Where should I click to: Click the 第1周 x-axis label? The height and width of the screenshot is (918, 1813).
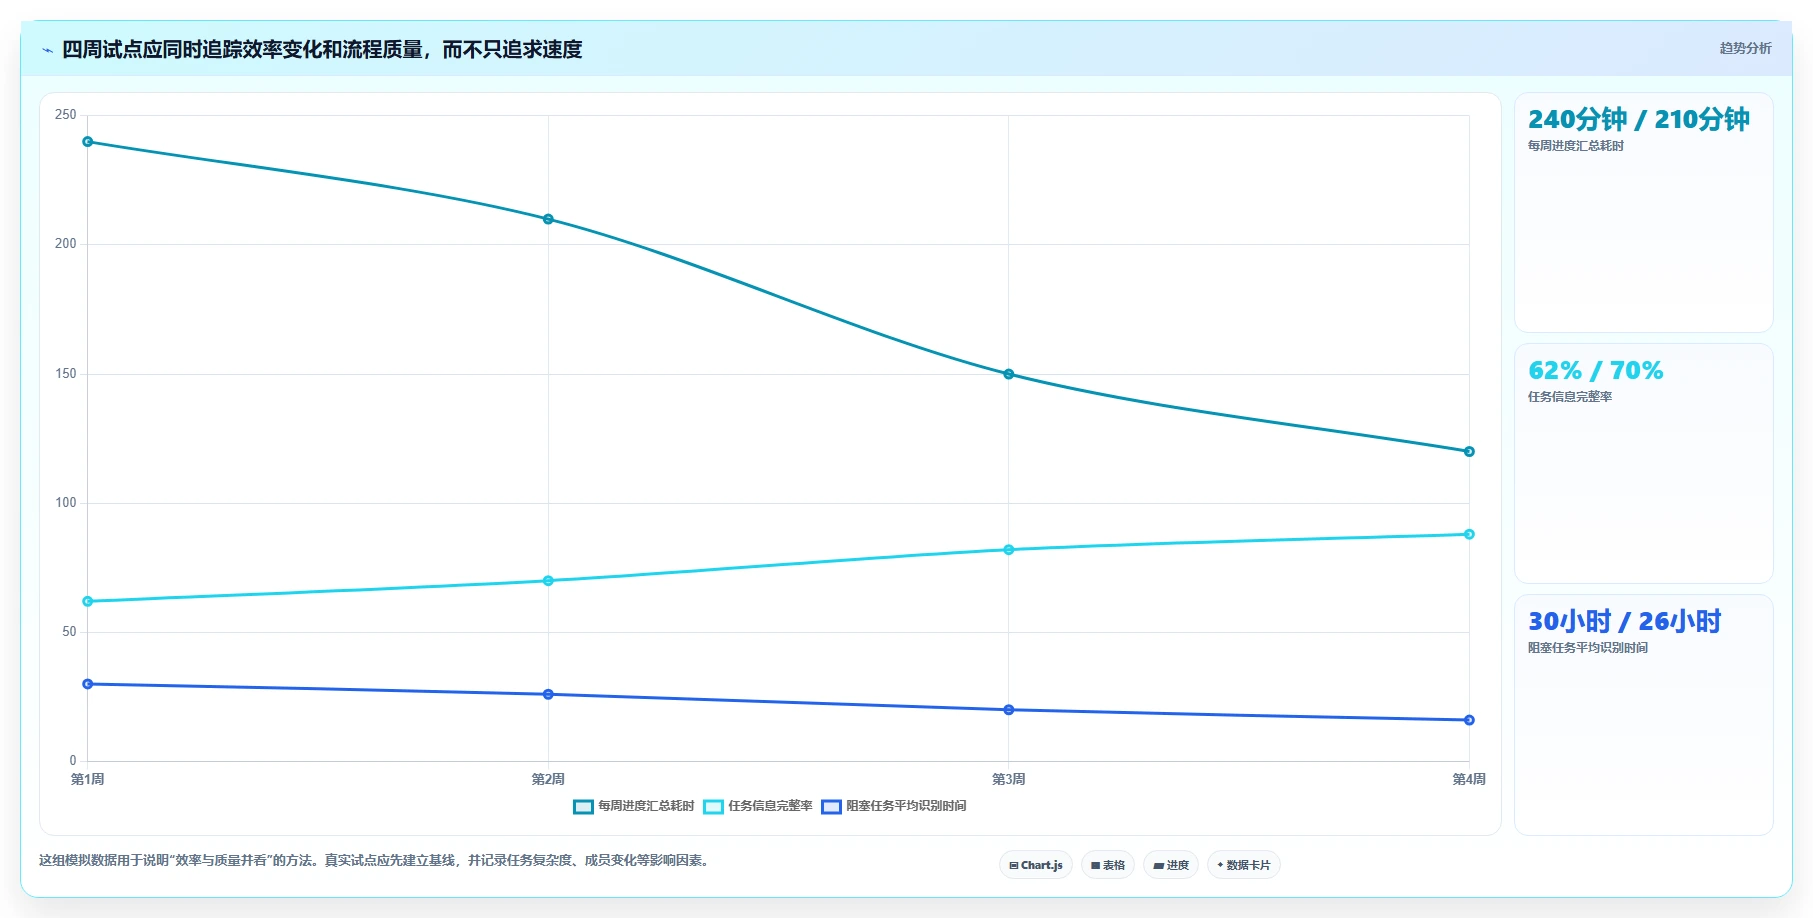click(x=88, y=779)
